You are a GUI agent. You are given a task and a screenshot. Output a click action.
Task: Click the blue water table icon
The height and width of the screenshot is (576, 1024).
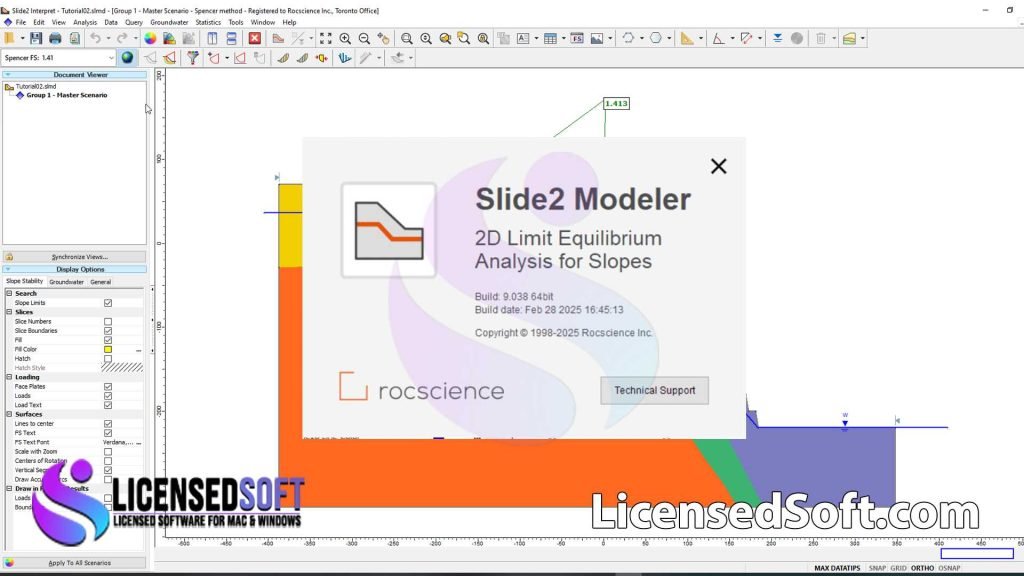[777, 39]
